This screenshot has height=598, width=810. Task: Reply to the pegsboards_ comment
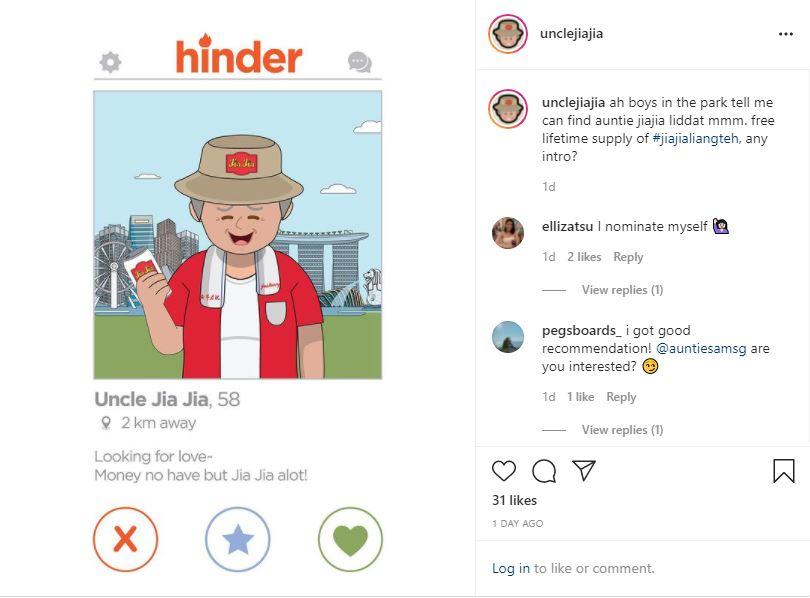tap(621, 397)
